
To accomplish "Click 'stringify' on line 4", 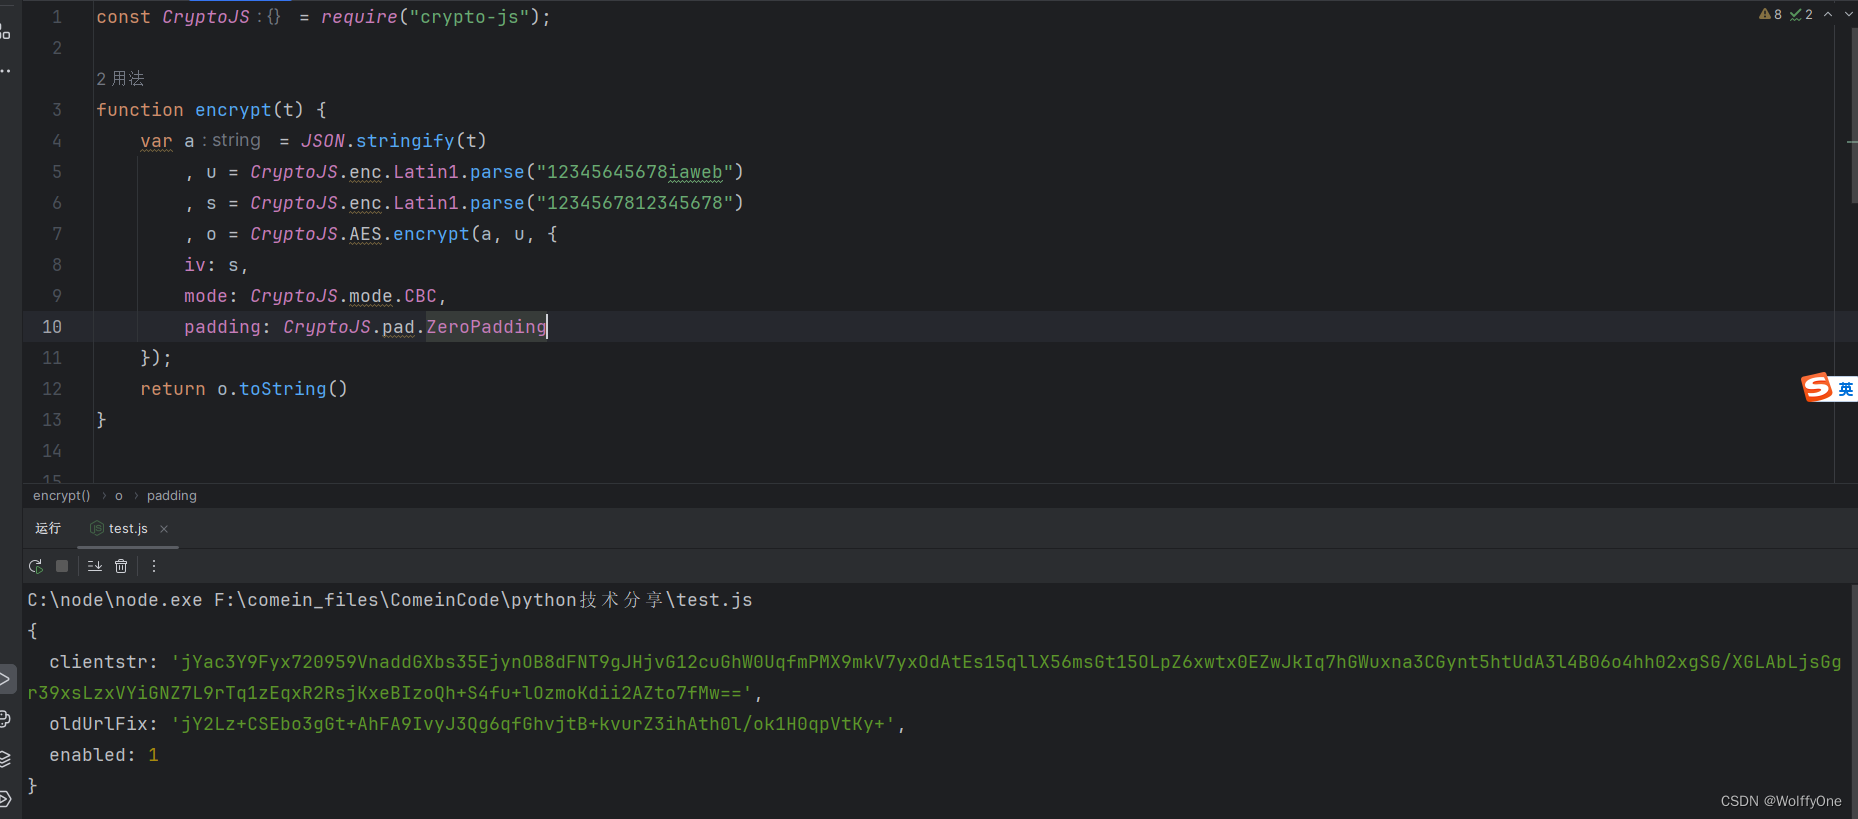I will coord(405,141).
